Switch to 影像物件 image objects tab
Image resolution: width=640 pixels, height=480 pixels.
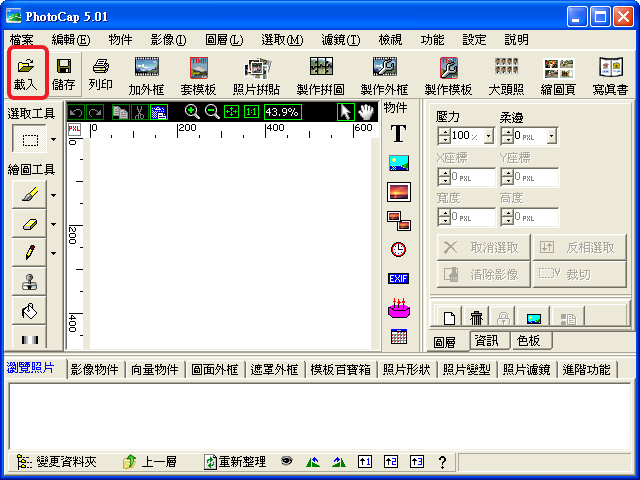coord(95,370)
